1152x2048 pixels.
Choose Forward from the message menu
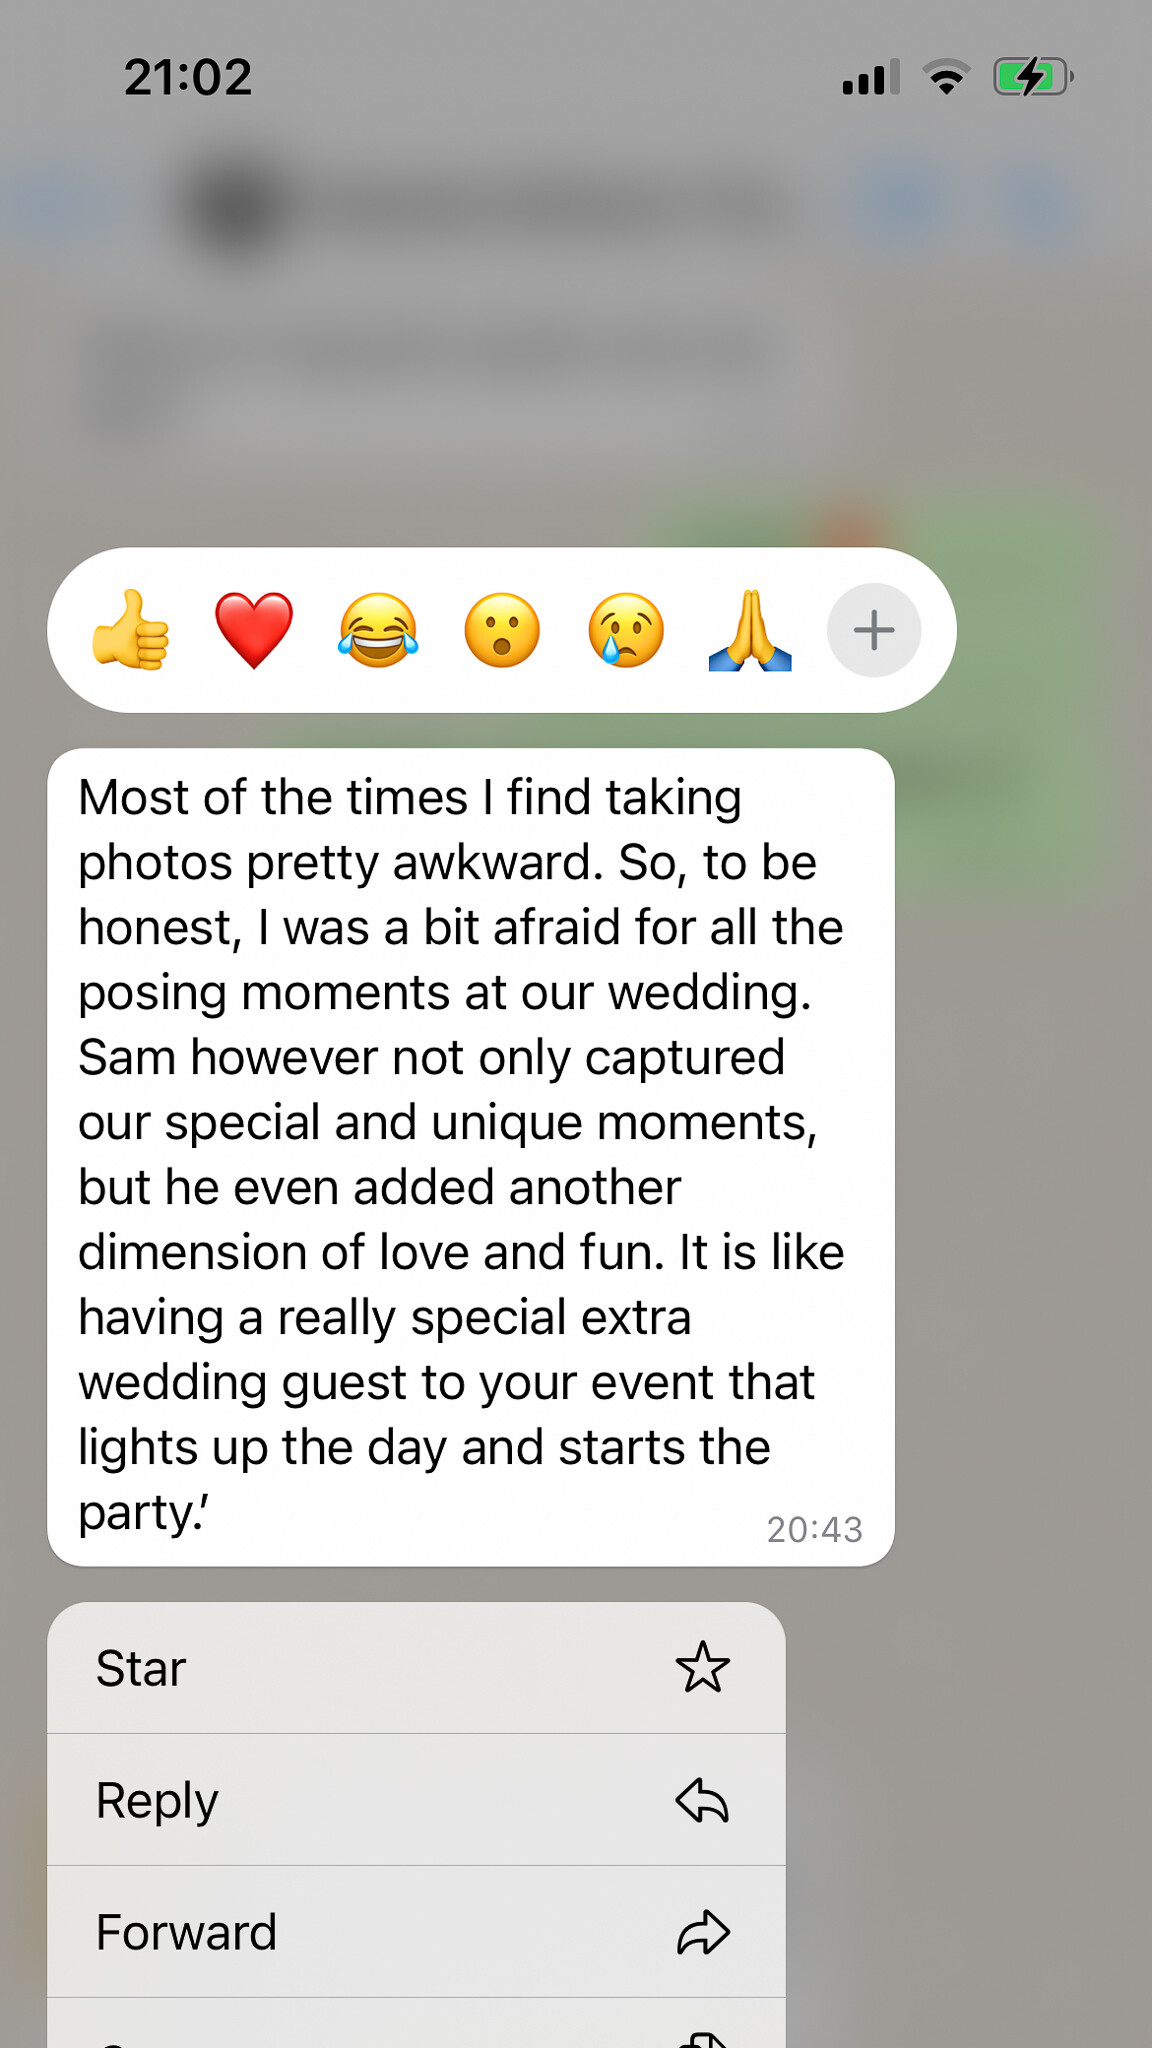416,1932
